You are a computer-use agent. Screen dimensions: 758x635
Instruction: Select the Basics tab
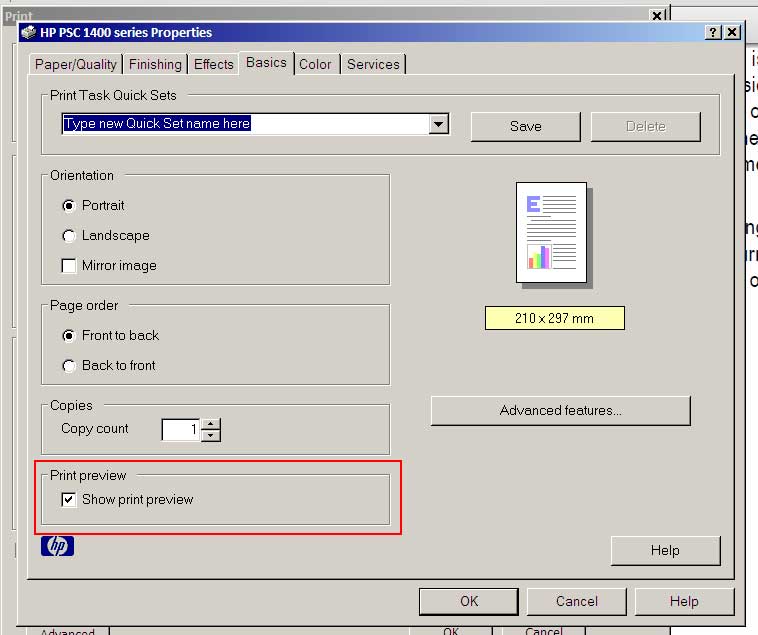(266, 63)
